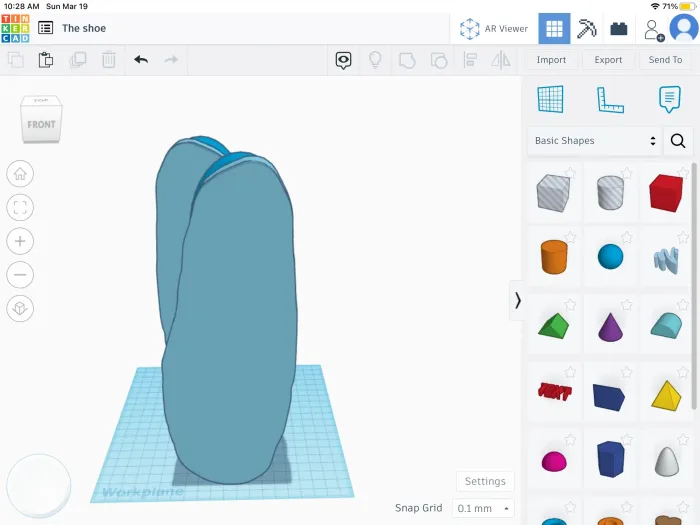Screen dimensions: 700x525
Task: Toggle show all lightbulb icon
Action: pos(375,60)
